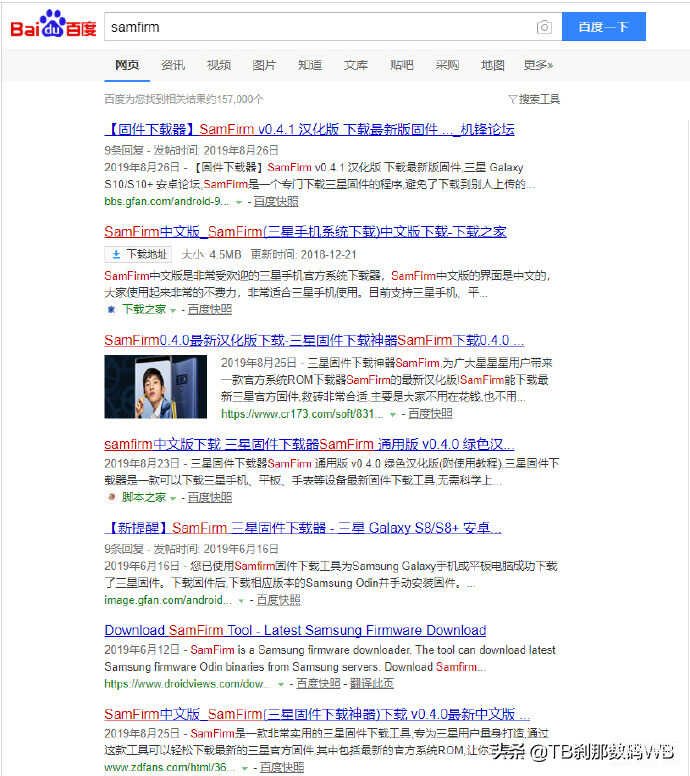Image resolution: width=690 pixels, height=776 pixels.
Task: Open 【新提醒】SamFirm Galaxy S8/S8+ result
Action: pyautogui.click(x=303, y=528)
